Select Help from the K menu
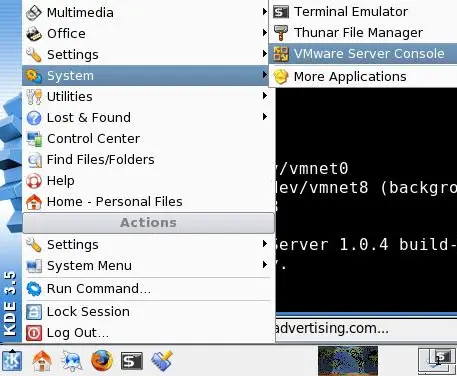457x376 pixels. point(148,181)
